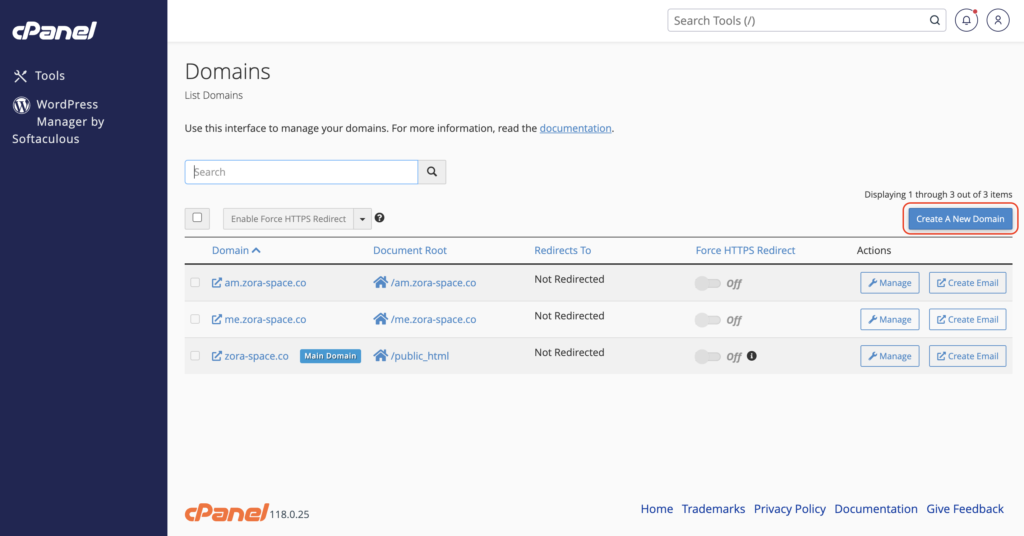Viewport: 1024px width, 536px height.
Task: Click the notifications bell icon
Action: click(x=966, y=20)
